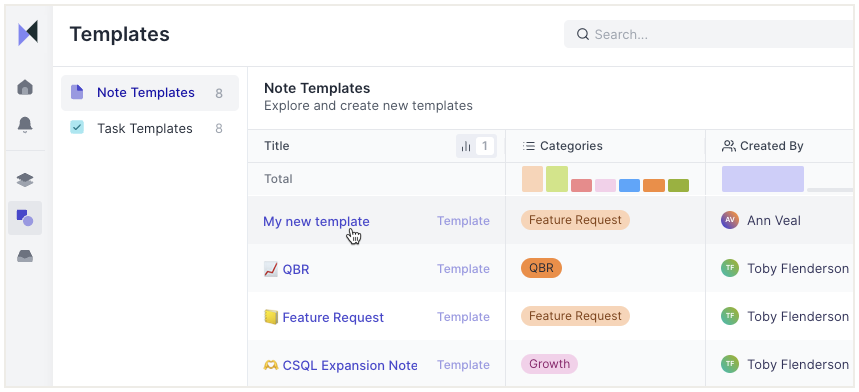Image resolution: width=859 pixels, height=392 pixels.
Task: Open the CSQL Expansion Note template
Action: click(350, 365)
